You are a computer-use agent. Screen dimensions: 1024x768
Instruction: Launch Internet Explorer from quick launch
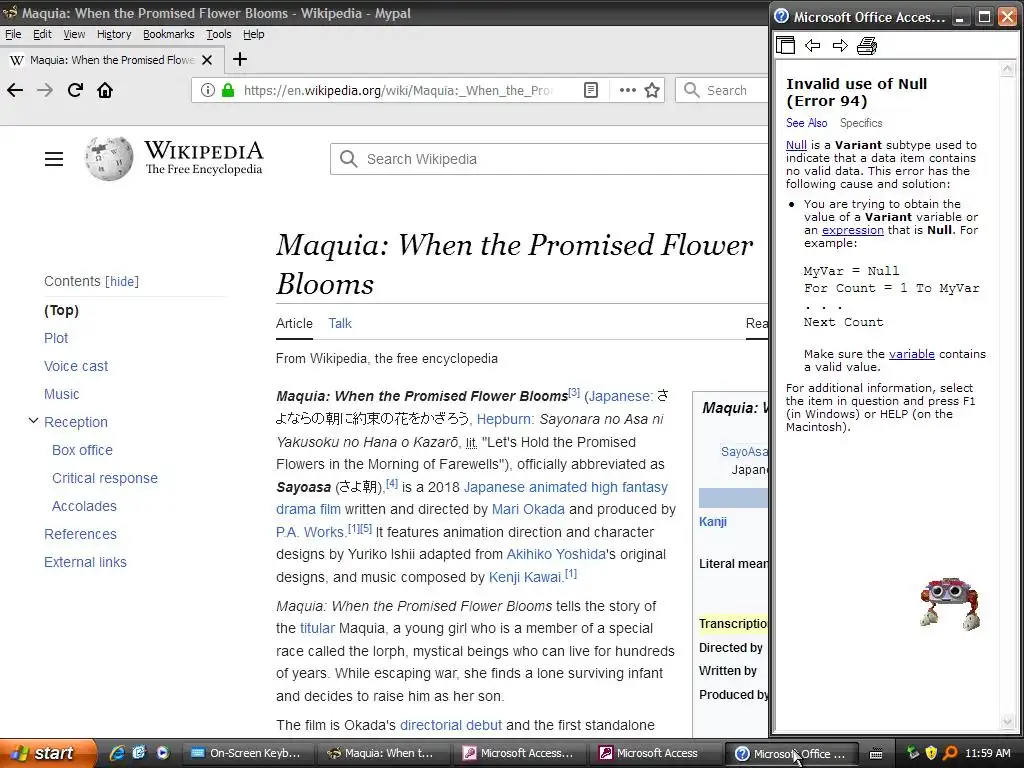point(118,753)
